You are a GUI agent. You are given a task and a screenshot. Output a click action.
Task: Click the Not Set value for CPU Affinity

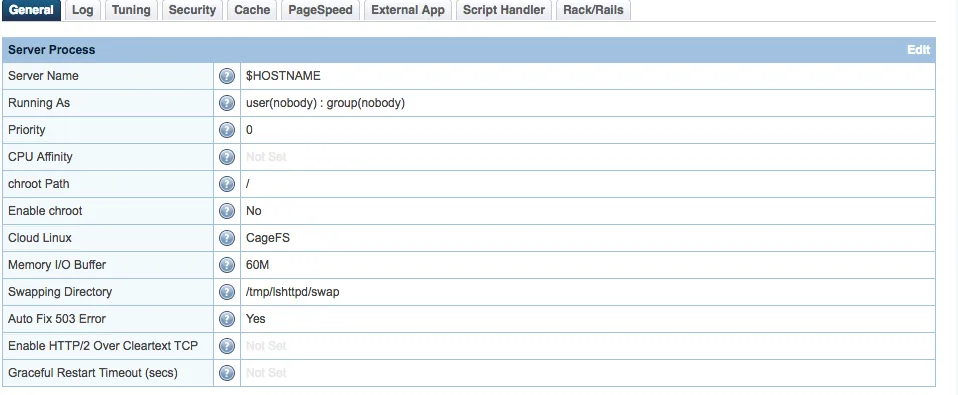click(x=266, y=157)
